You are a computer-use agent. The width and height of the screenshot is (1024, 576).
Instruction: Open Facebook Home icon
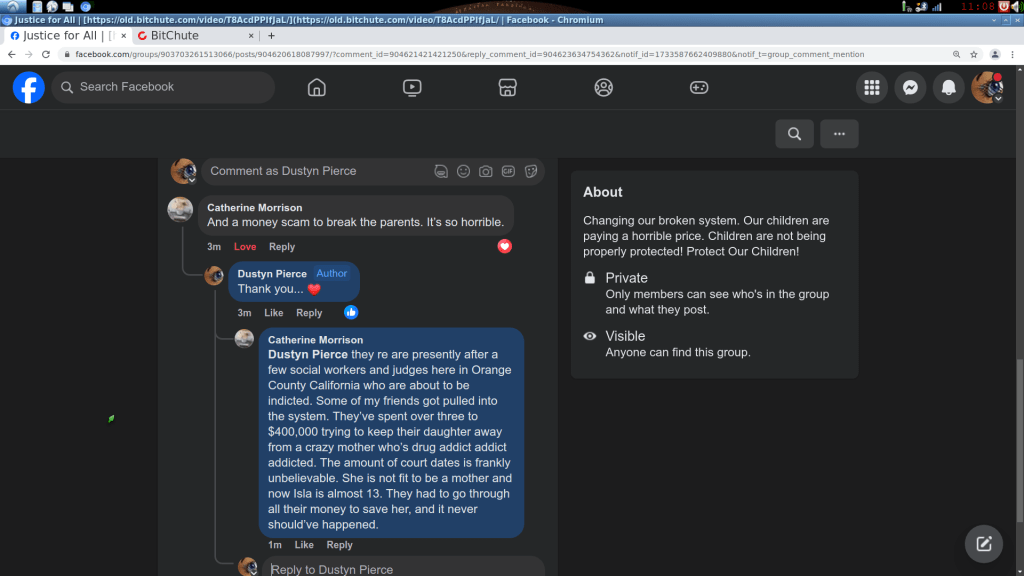[x=317, y=87]
